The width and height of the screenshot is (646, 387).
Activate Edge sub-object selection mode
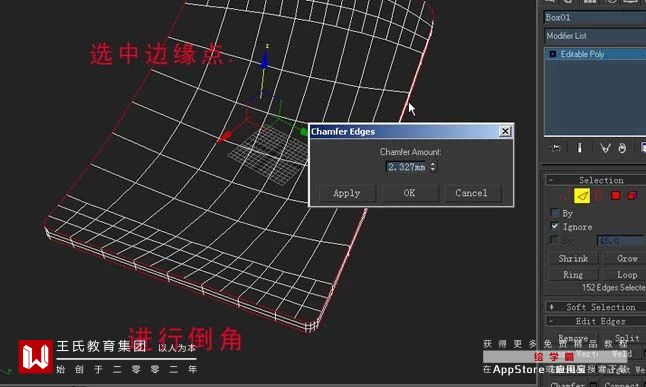[x=581, y=196]
